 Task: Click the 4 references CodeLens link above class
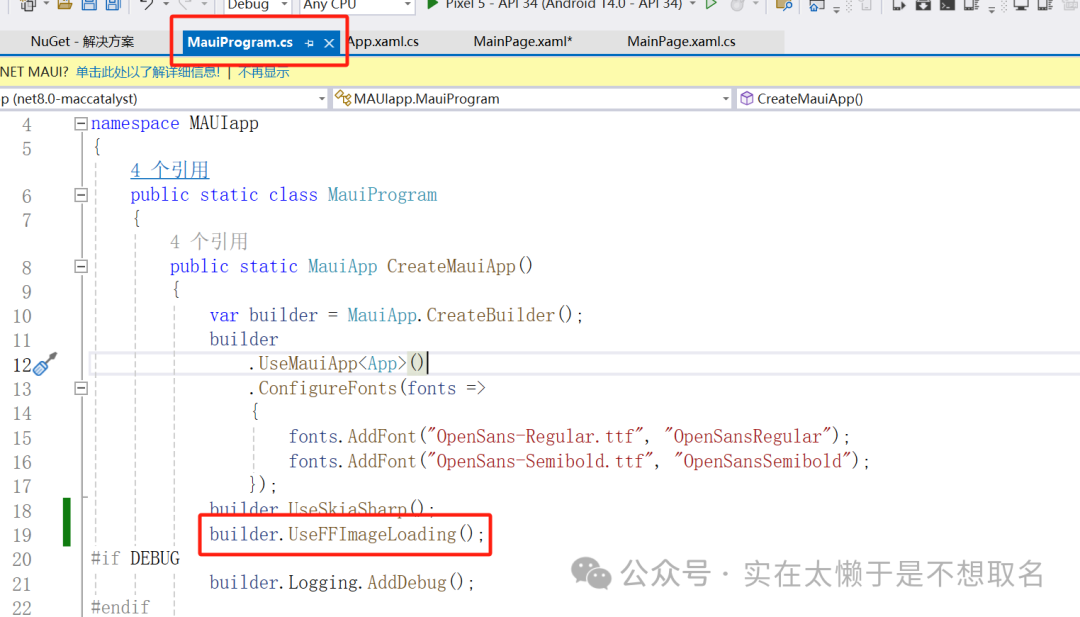pyautogui.click(x=169, y=170)
